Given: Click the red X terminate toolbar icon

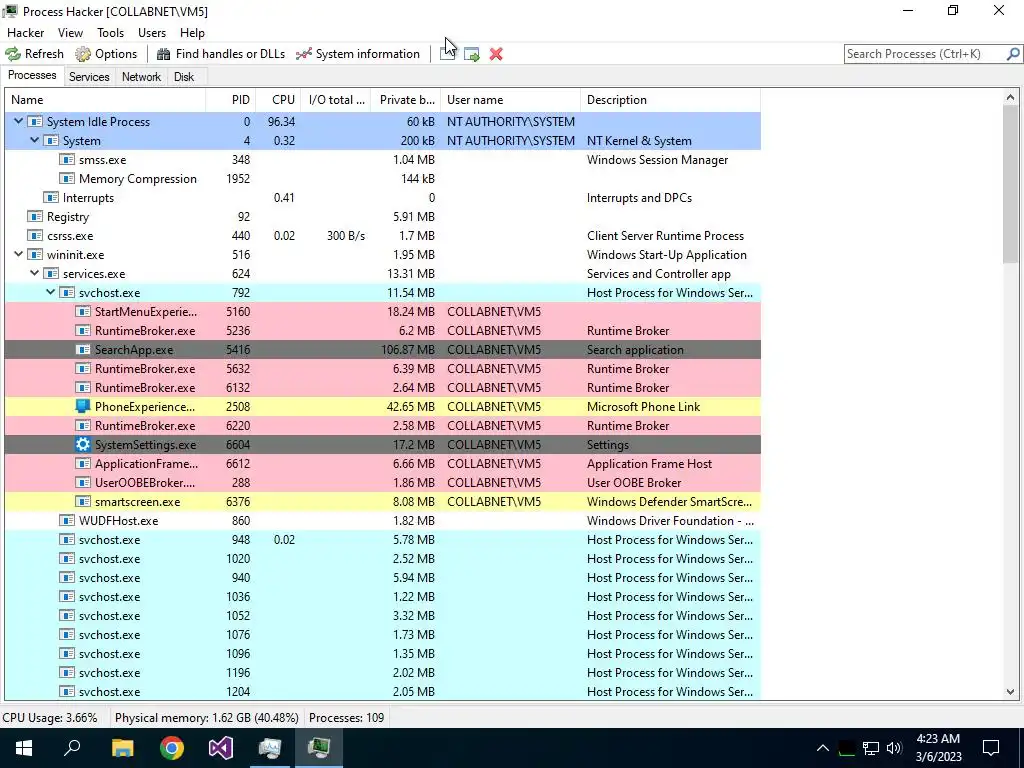Looking at the screenshot, I should (496, 54).
